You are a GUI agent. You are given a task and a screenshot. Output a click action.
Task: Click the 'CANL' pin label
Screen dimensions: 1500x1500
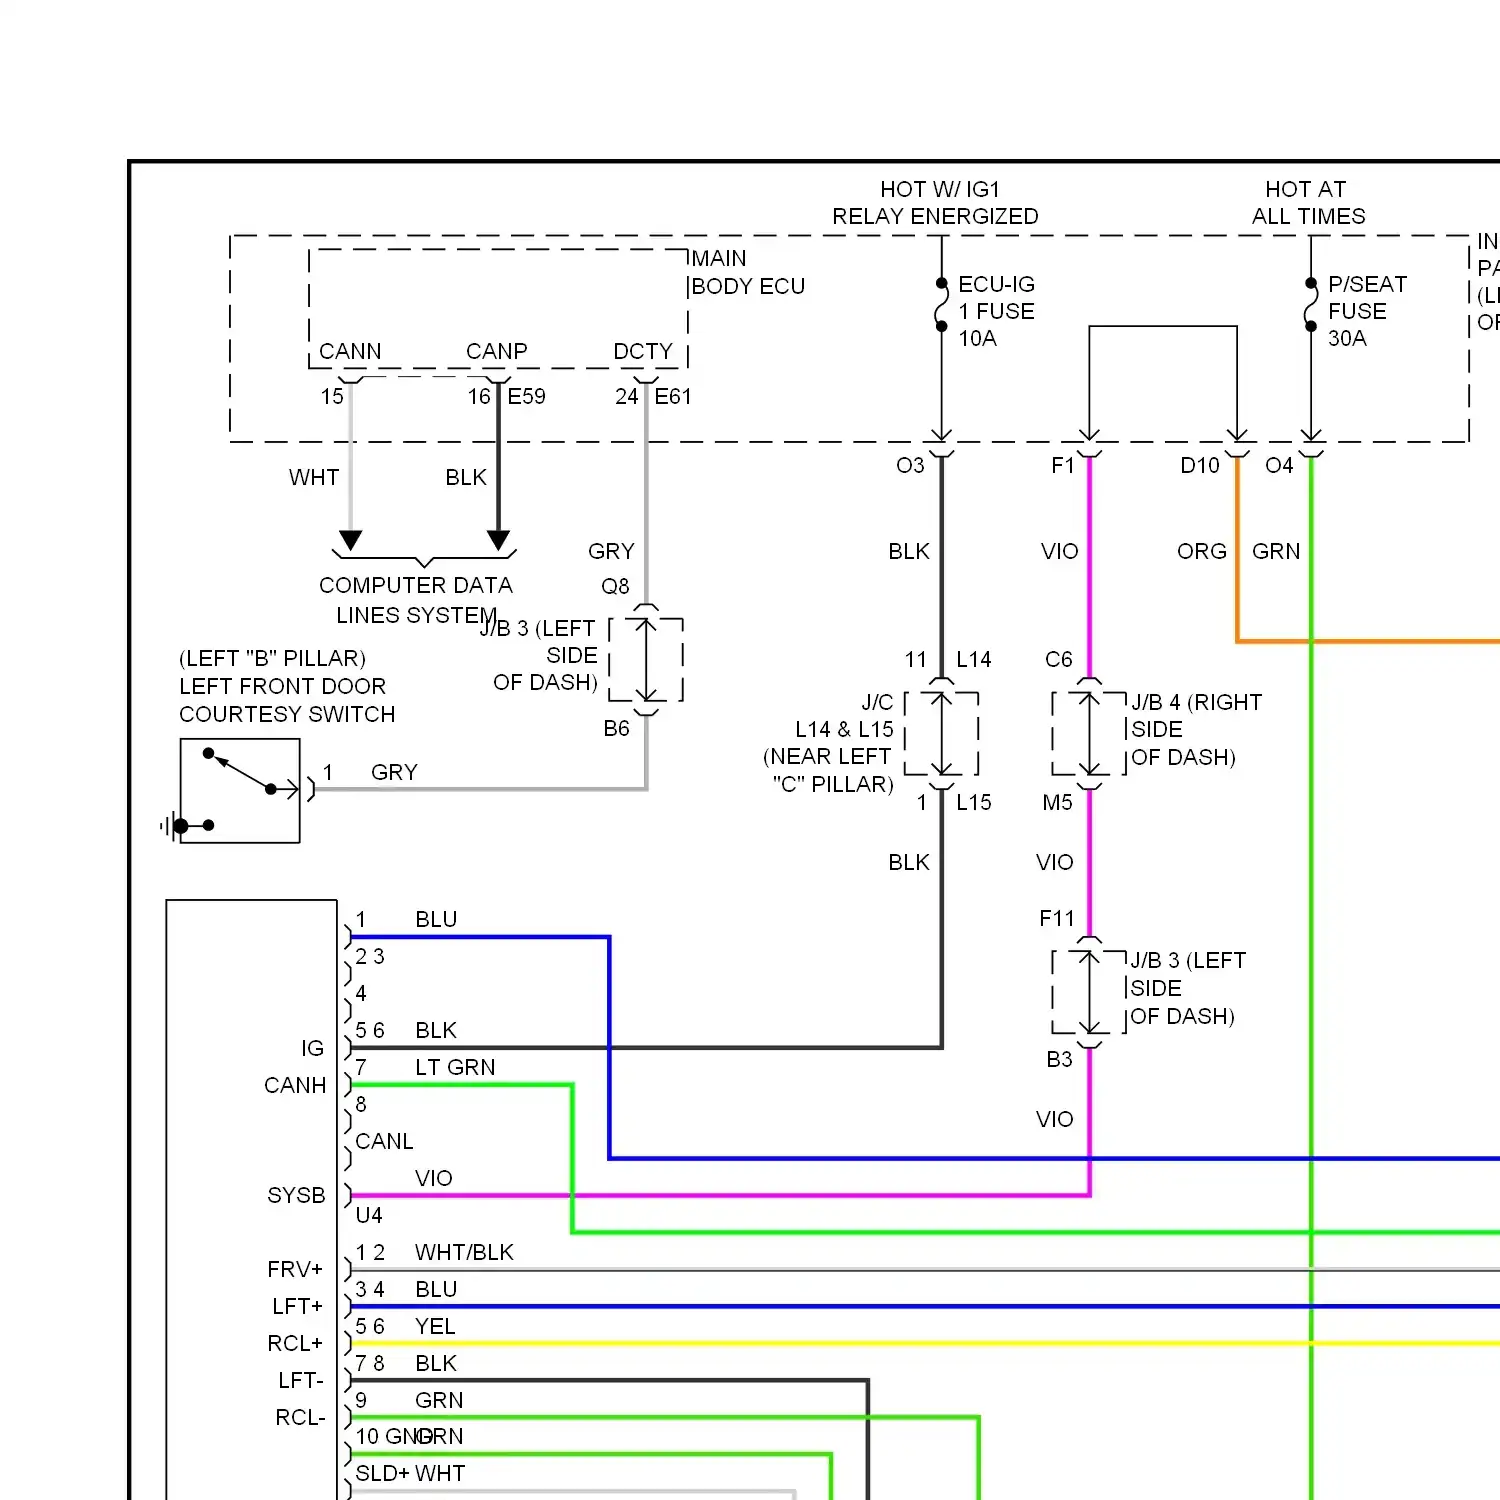point(384,1141)
